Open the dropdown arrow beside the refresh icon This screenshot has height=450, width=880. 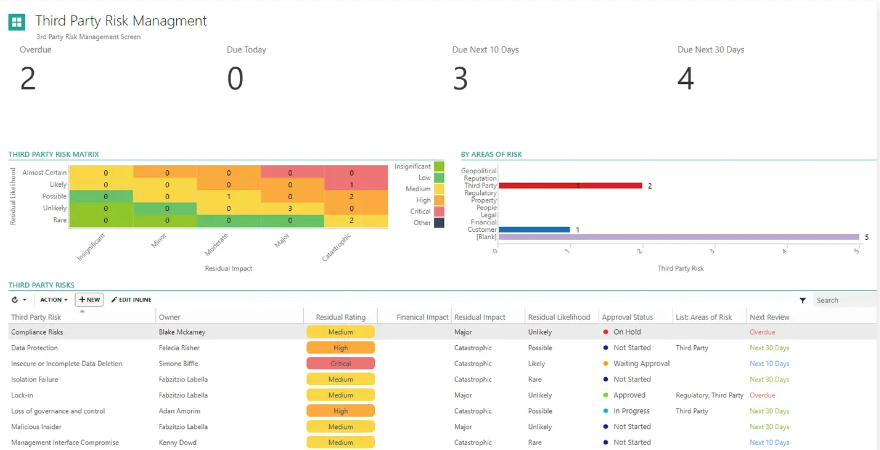(x=24, y=300)
